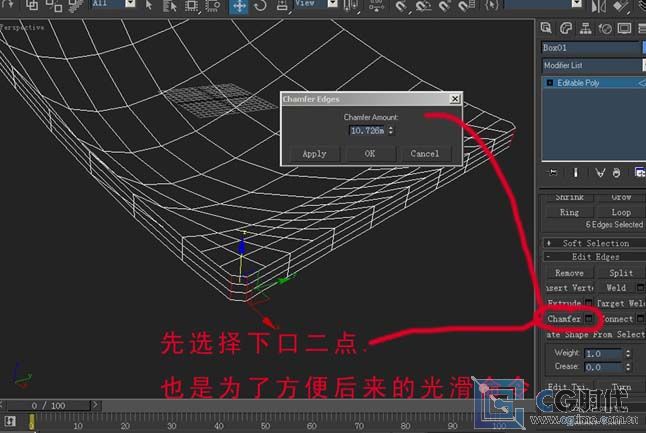Image resolution: width=646 pixels, height=433 pixels.
Task: Open the Create command panel tab
Action: (548, 28)
